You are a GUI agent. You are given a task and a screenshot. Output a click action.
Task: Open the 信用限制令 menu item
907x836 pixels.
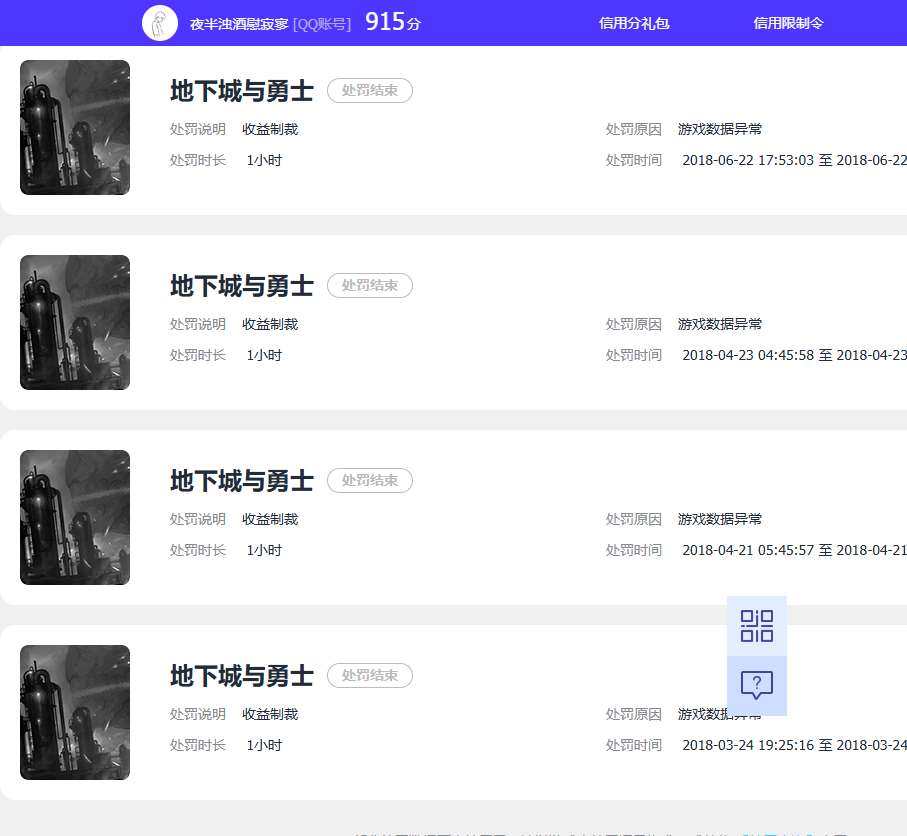[x=788, y=23]
